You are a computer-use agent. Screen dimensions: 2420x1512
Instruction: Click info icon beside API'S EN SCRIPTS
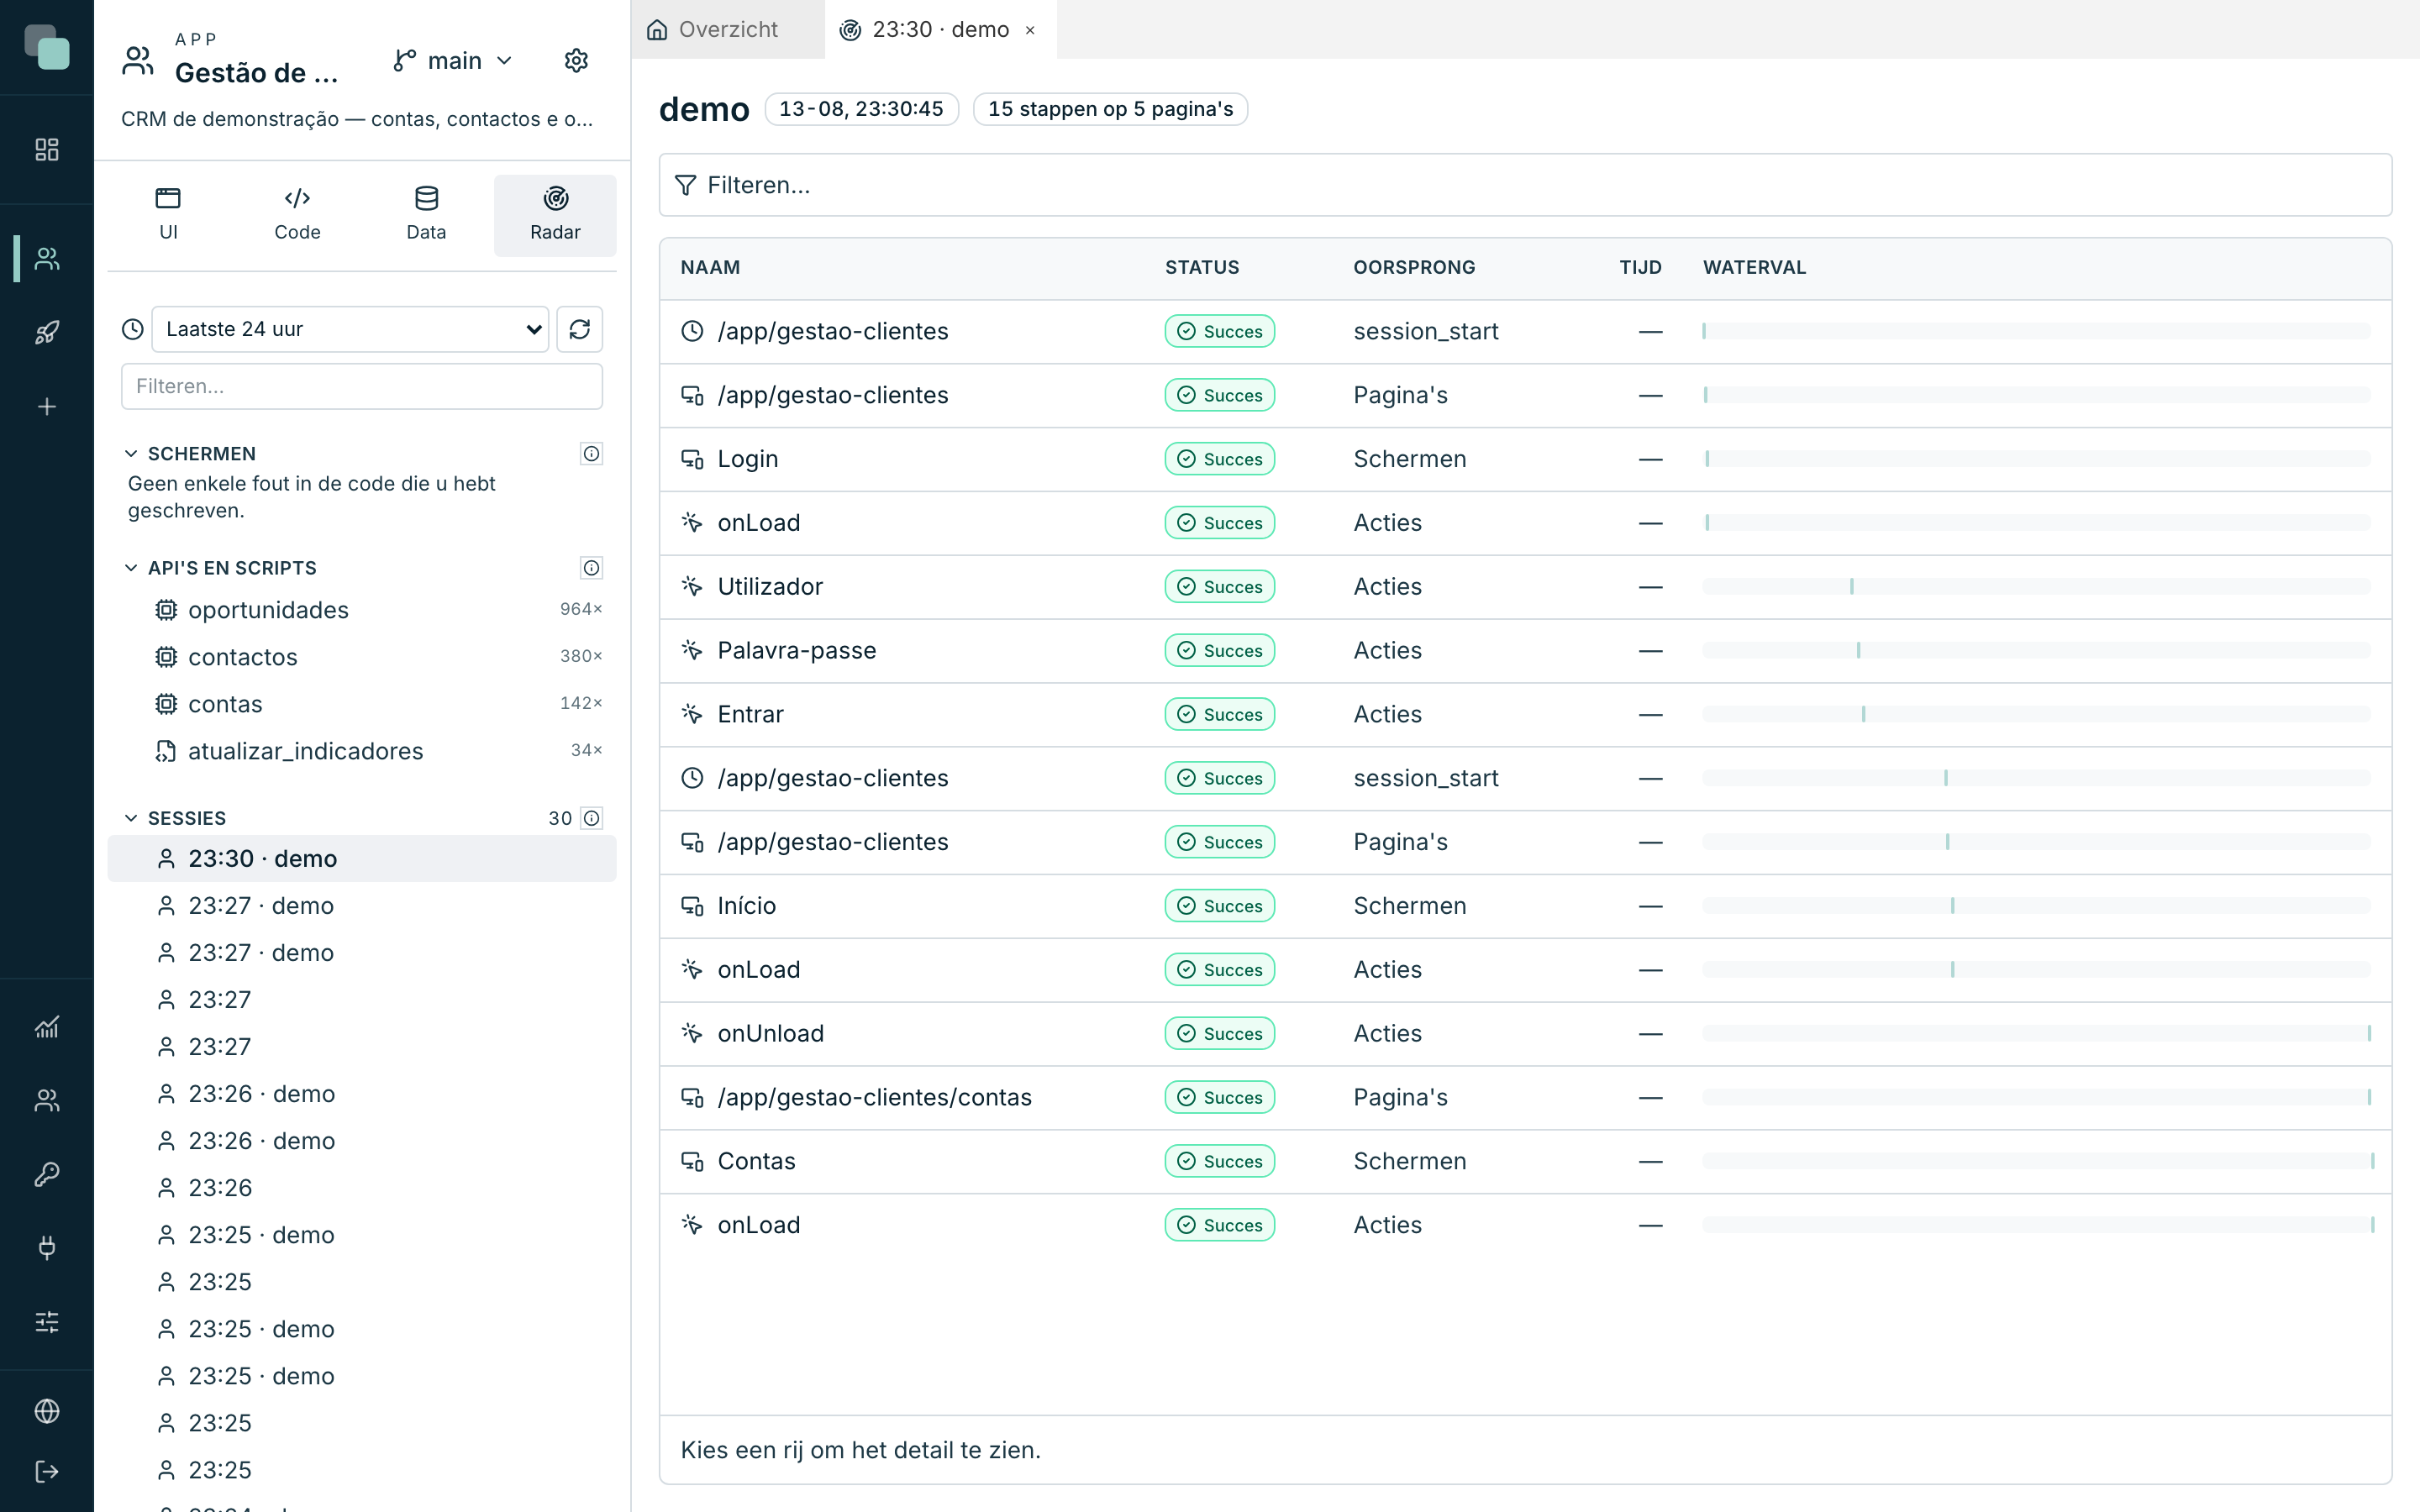(x=592, y=568)
